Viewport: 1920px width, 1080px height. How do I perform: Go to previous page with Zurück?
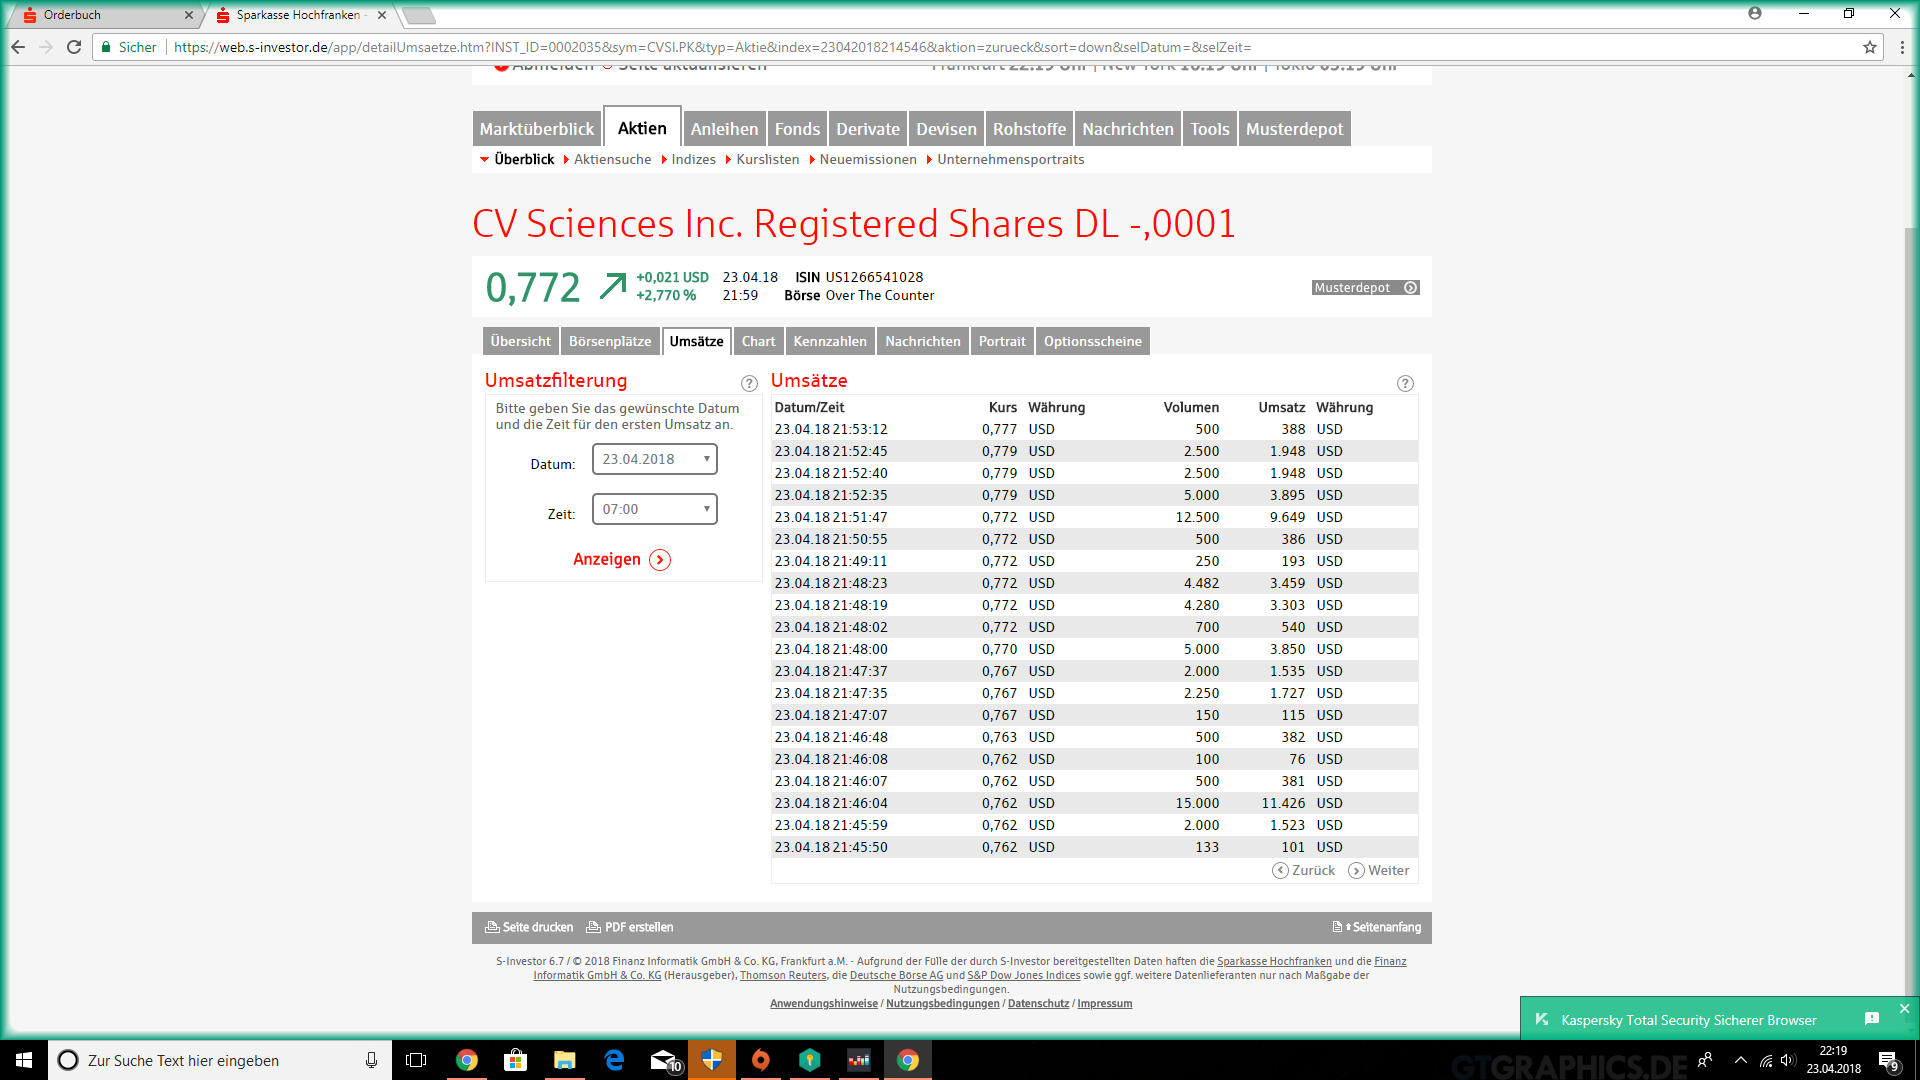tap(1303, 870)
